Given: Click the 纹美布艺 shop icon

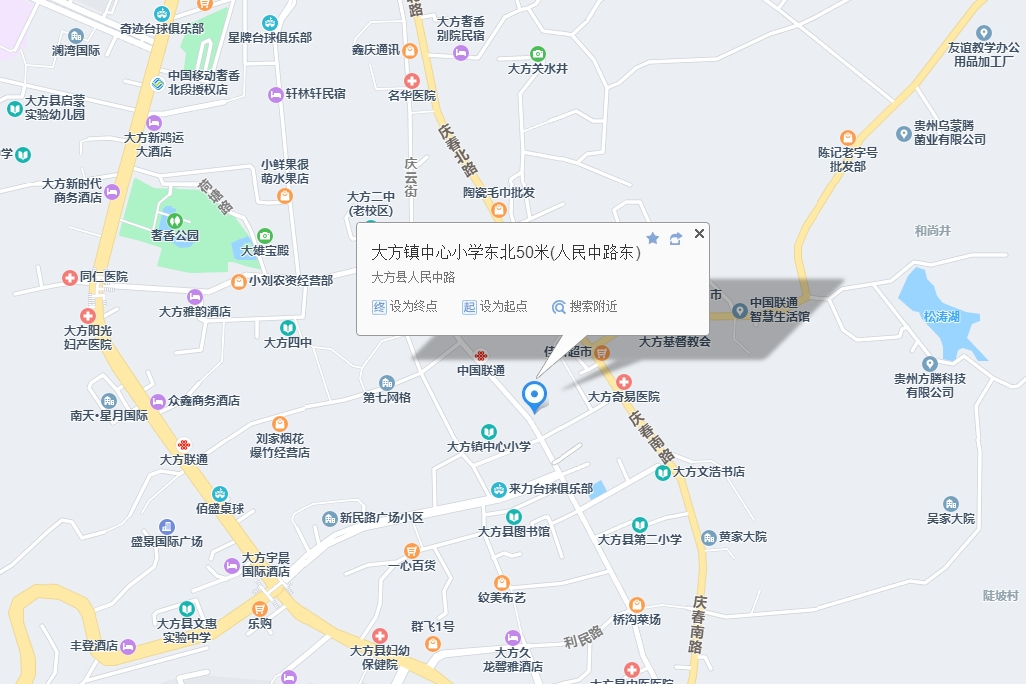Looking at the screenshot, I should coord(502,583).
